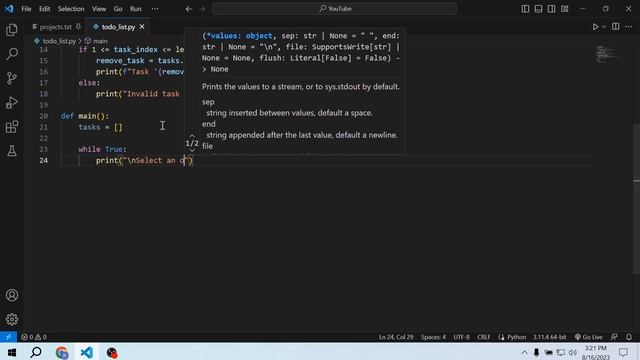
Task: Open run options dropdown arrow
Action: 604,27
